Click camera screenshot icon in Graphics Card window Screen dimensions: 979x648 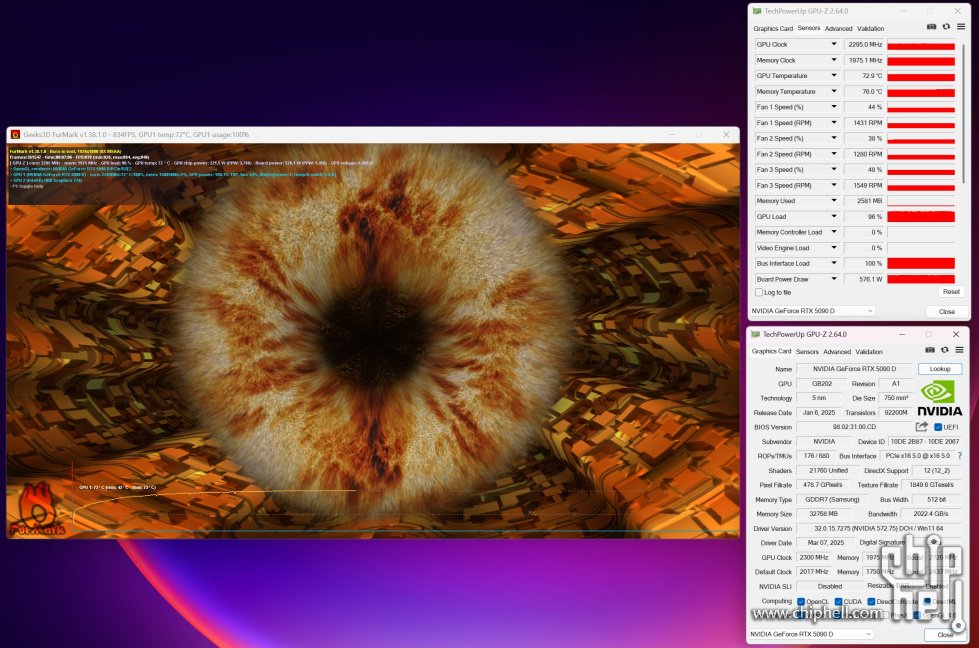pos(930,350)
